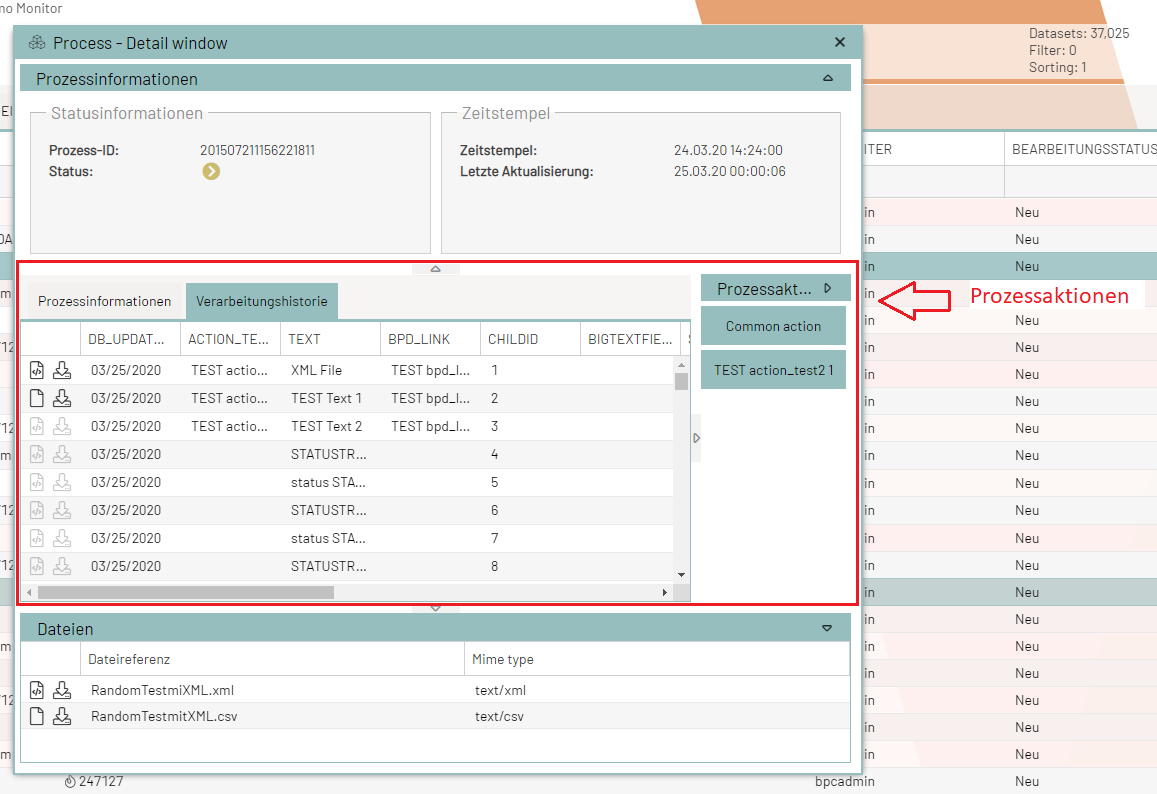Collapse the Prozessinformationen panel header
The image size is (1157, 794).
(x=827, y=78)
